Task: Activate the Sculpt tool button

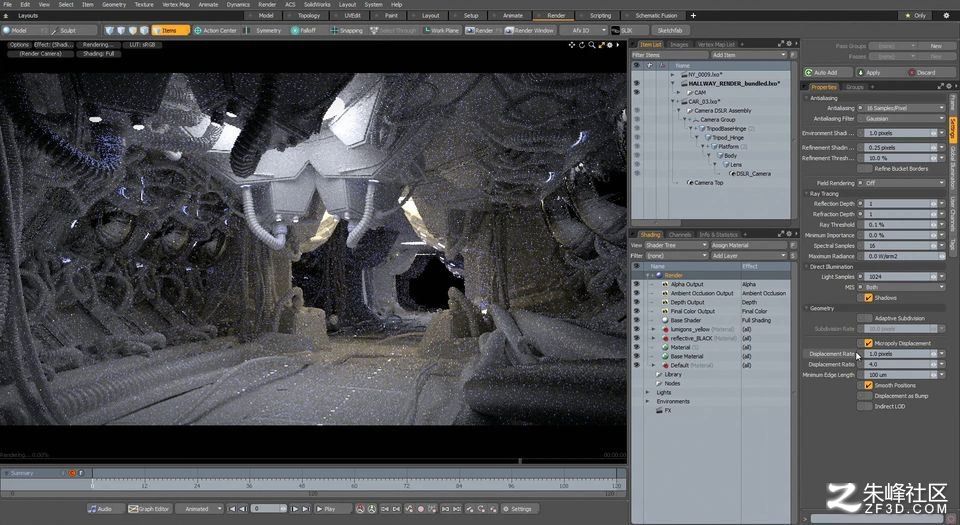Action: pyautogui.click(x=73, y=30)
